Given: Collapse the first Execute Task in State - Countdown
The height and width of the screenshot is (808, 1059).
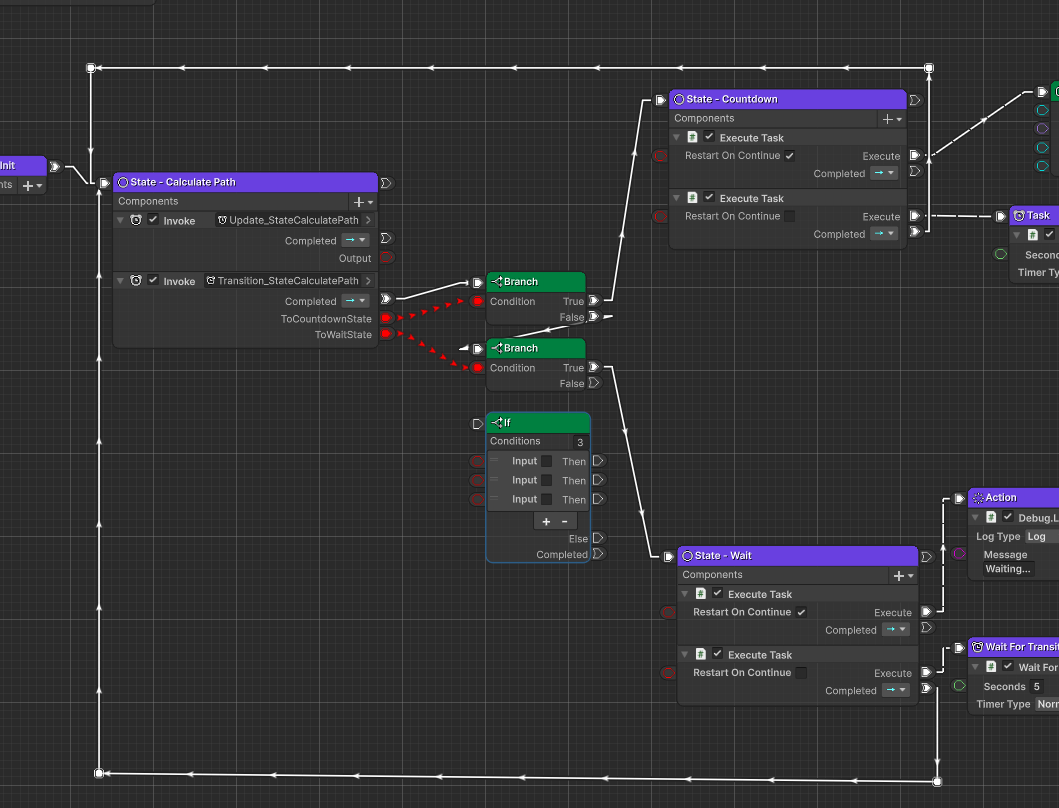Looking at the screenshot, I should pos(677,138).
